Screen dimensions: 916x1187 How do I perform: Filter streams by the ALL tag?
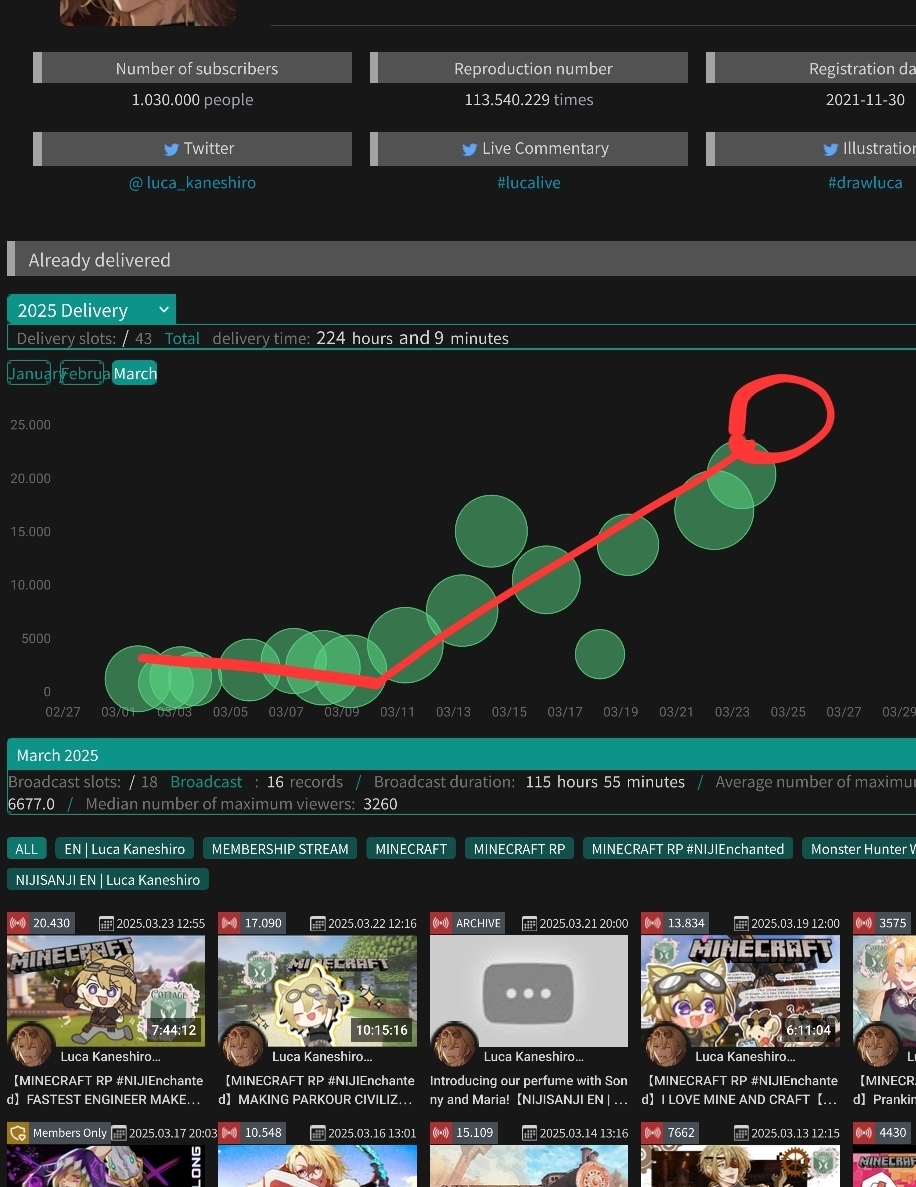tap(26, 849)
